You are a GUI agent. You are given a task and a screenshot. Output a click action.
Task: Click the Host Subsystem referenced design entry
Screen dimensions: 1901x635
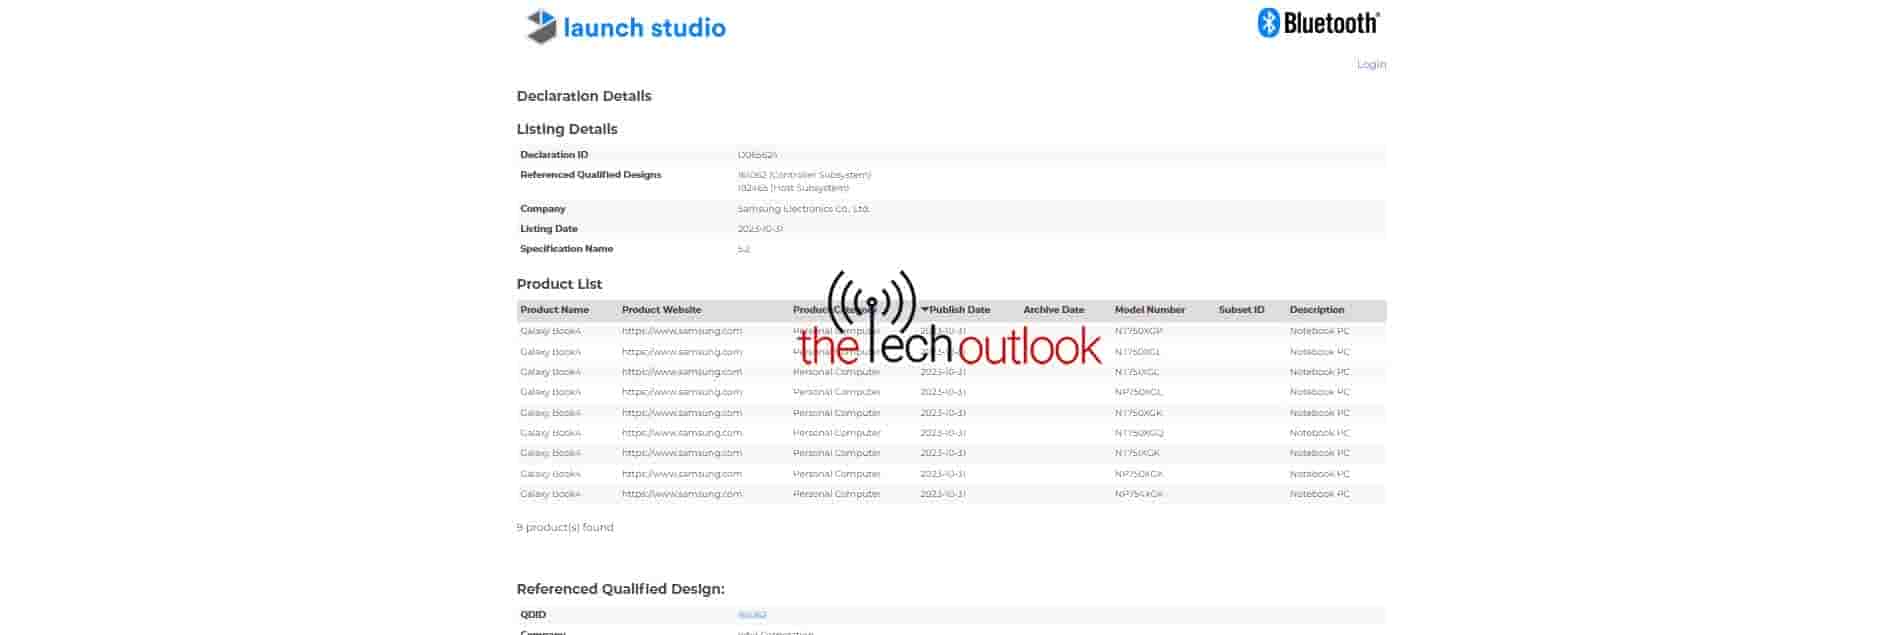pyautogui.click(x=793, y=188)
